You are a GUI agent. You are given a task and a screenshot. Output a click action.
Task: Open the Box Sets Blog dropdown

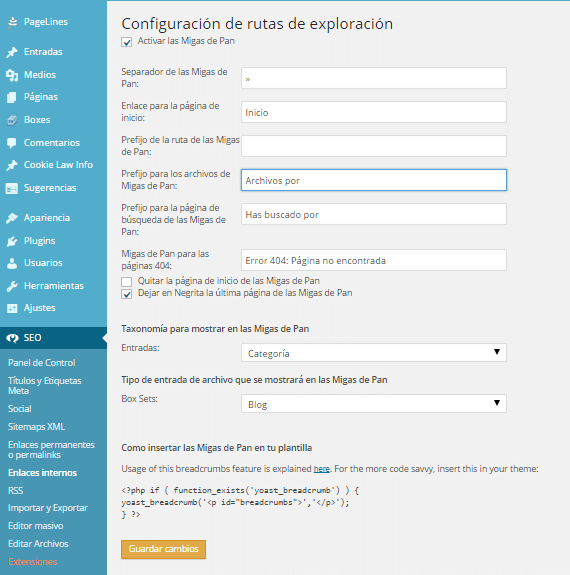click(374, 403)
